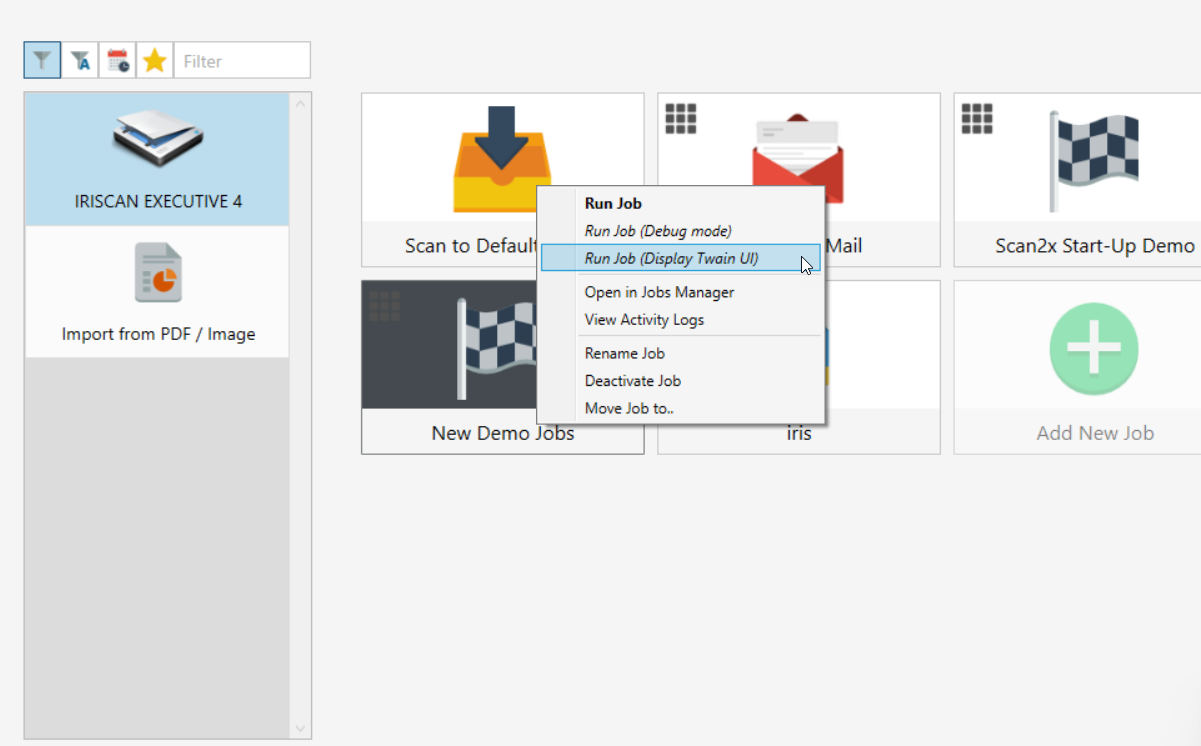Select Run Job (Debug mode) option
The image size is (1201, 746).
[x=658, y=231]
